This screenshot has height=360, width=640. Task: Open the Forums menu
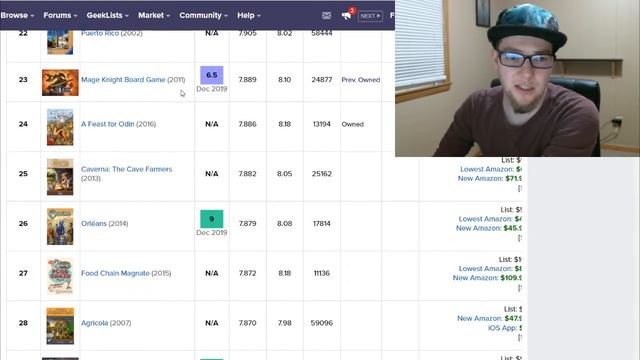(x=60, y=15)
